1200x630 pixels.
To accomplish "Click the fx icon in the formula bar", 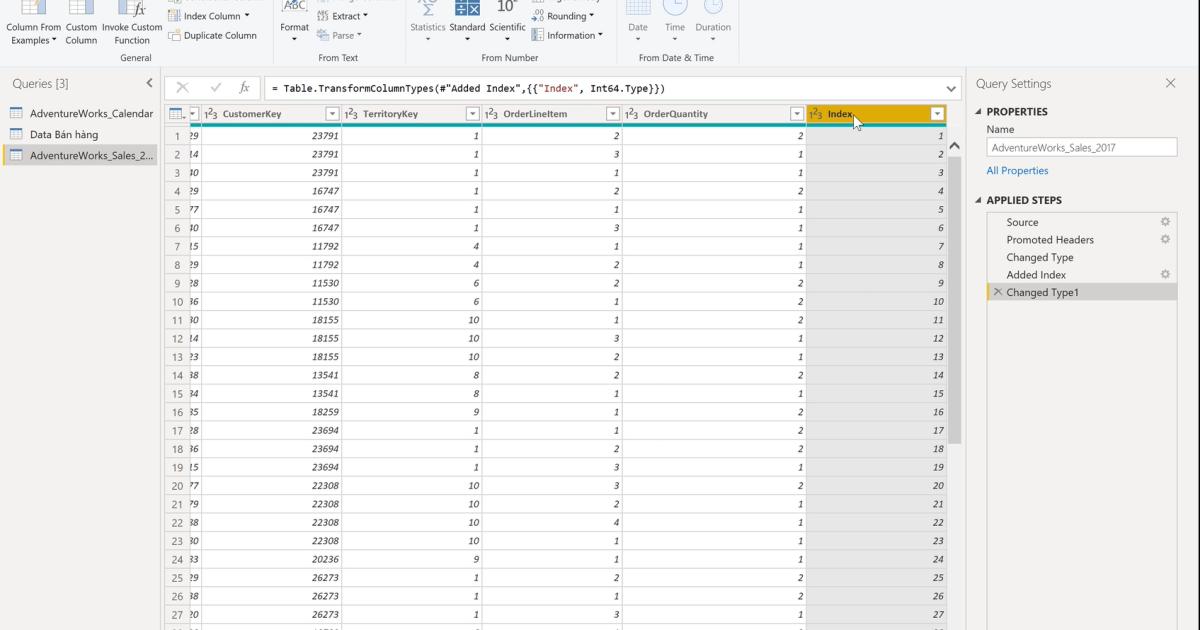I will [x=243, y=87].
